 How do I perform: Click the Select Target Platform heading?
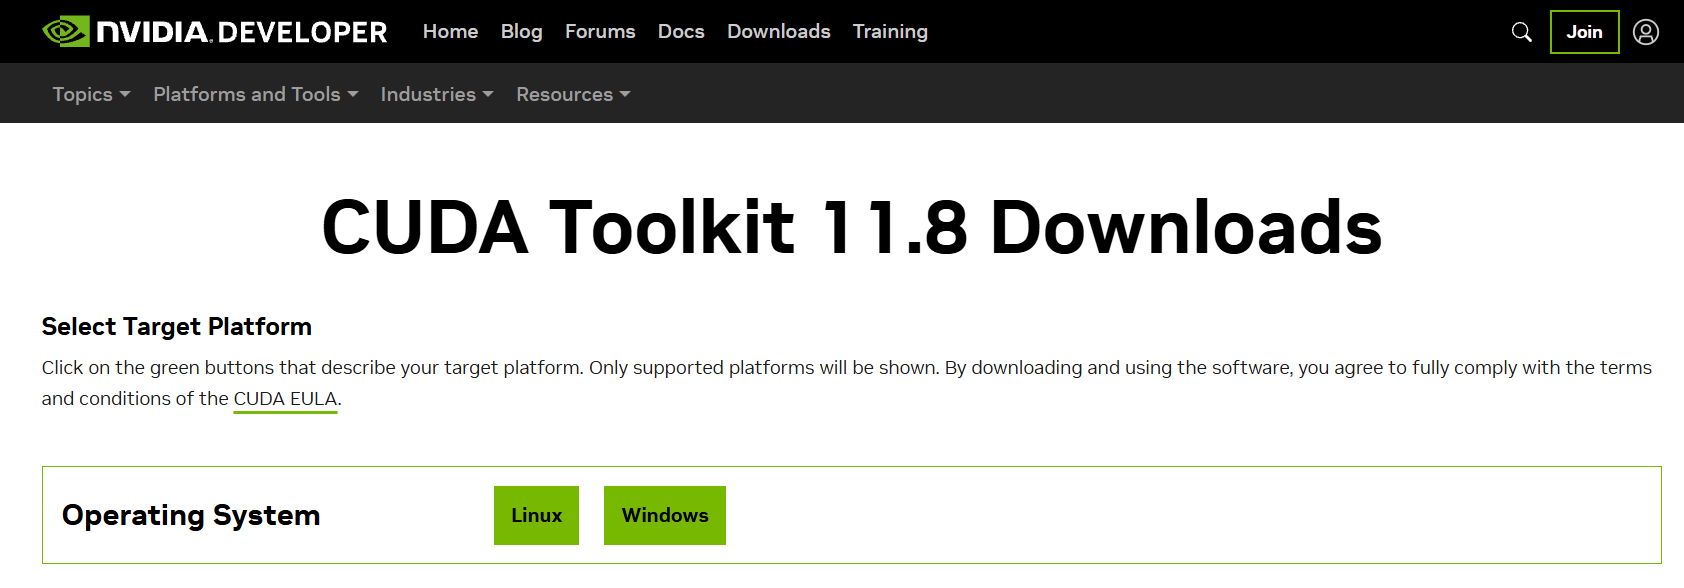177,327
